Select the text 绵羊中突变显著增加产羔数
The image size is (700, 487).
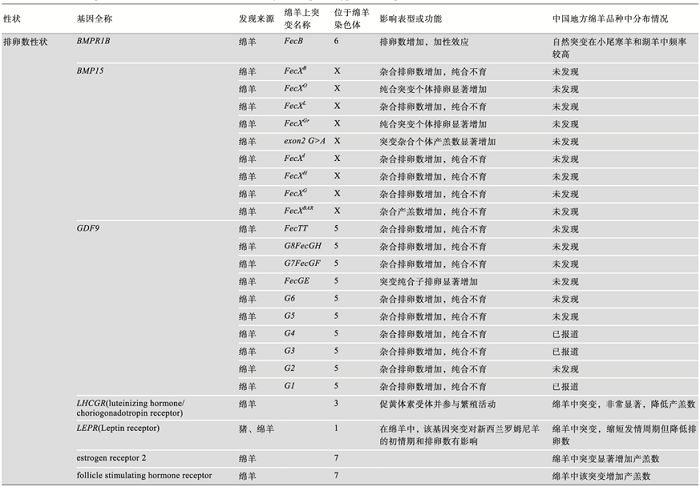point(606,458)
